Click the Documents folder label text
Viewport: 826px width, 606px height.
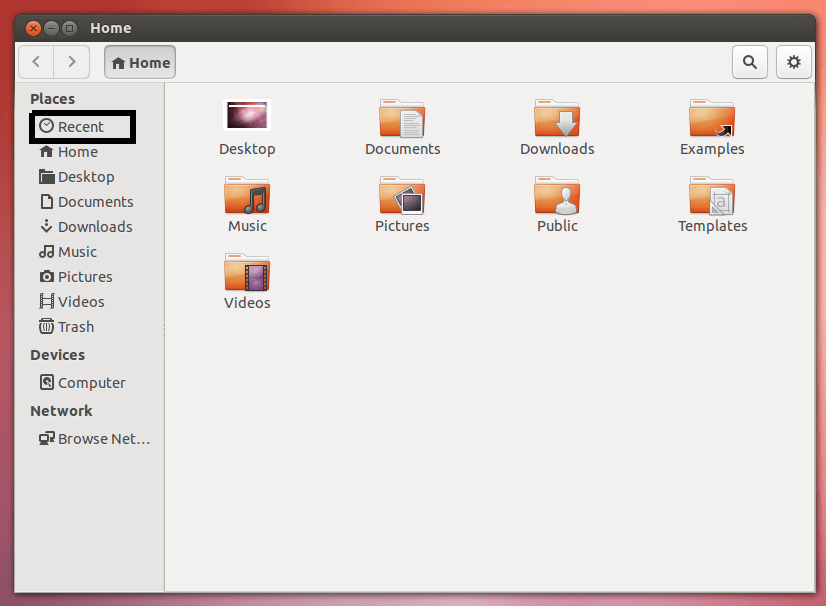point(402,149)
